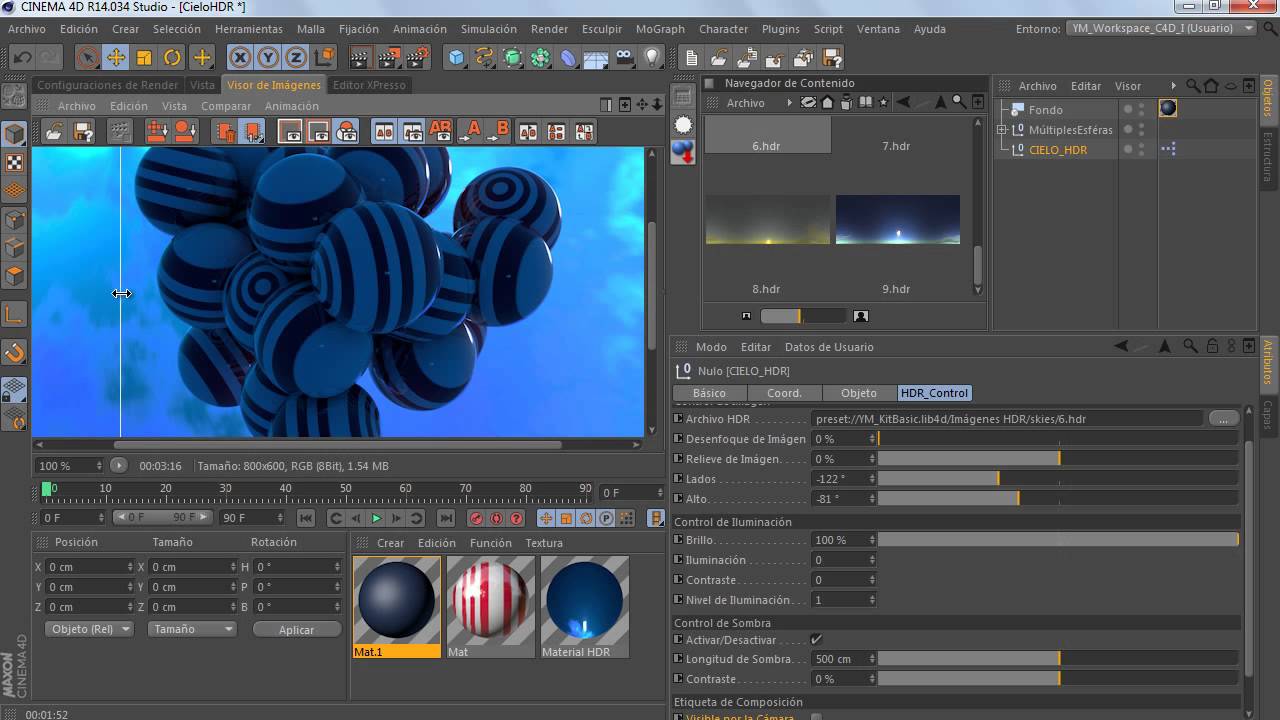This screenshot has height=720, width=1280.
Task: Select the Move tool in top toolbar
Action: (x=116, y=57)
